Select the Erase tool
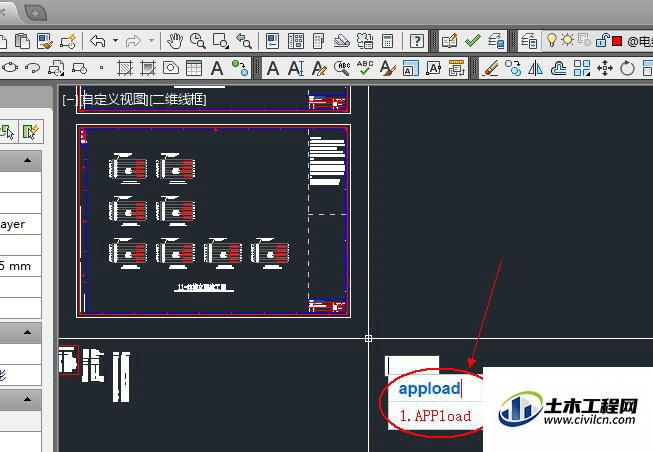The image size is (653, 452). (x=490, y=68)
